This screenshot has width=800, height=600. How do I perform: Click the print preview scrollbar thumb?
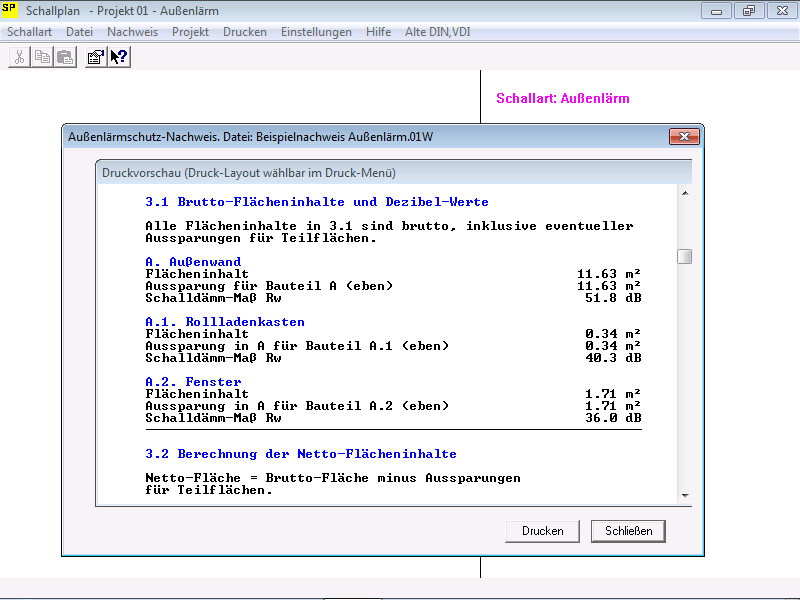tap(685, 257)
